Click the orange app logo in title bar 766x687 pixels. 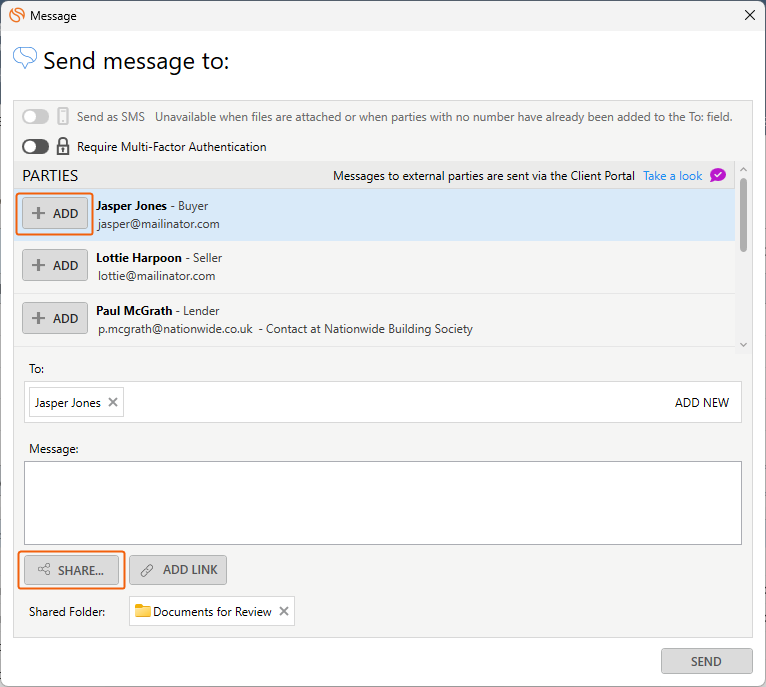pyautogui.click(x=17, y=15)
